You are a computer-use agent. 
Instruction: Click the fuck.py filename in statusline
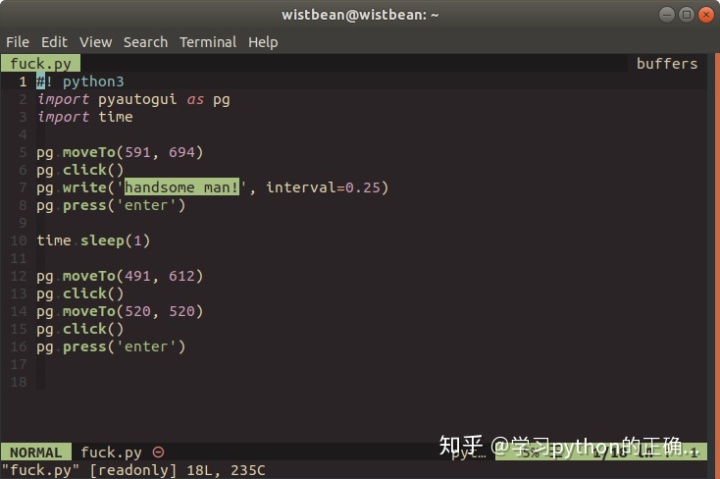(111, 452)
